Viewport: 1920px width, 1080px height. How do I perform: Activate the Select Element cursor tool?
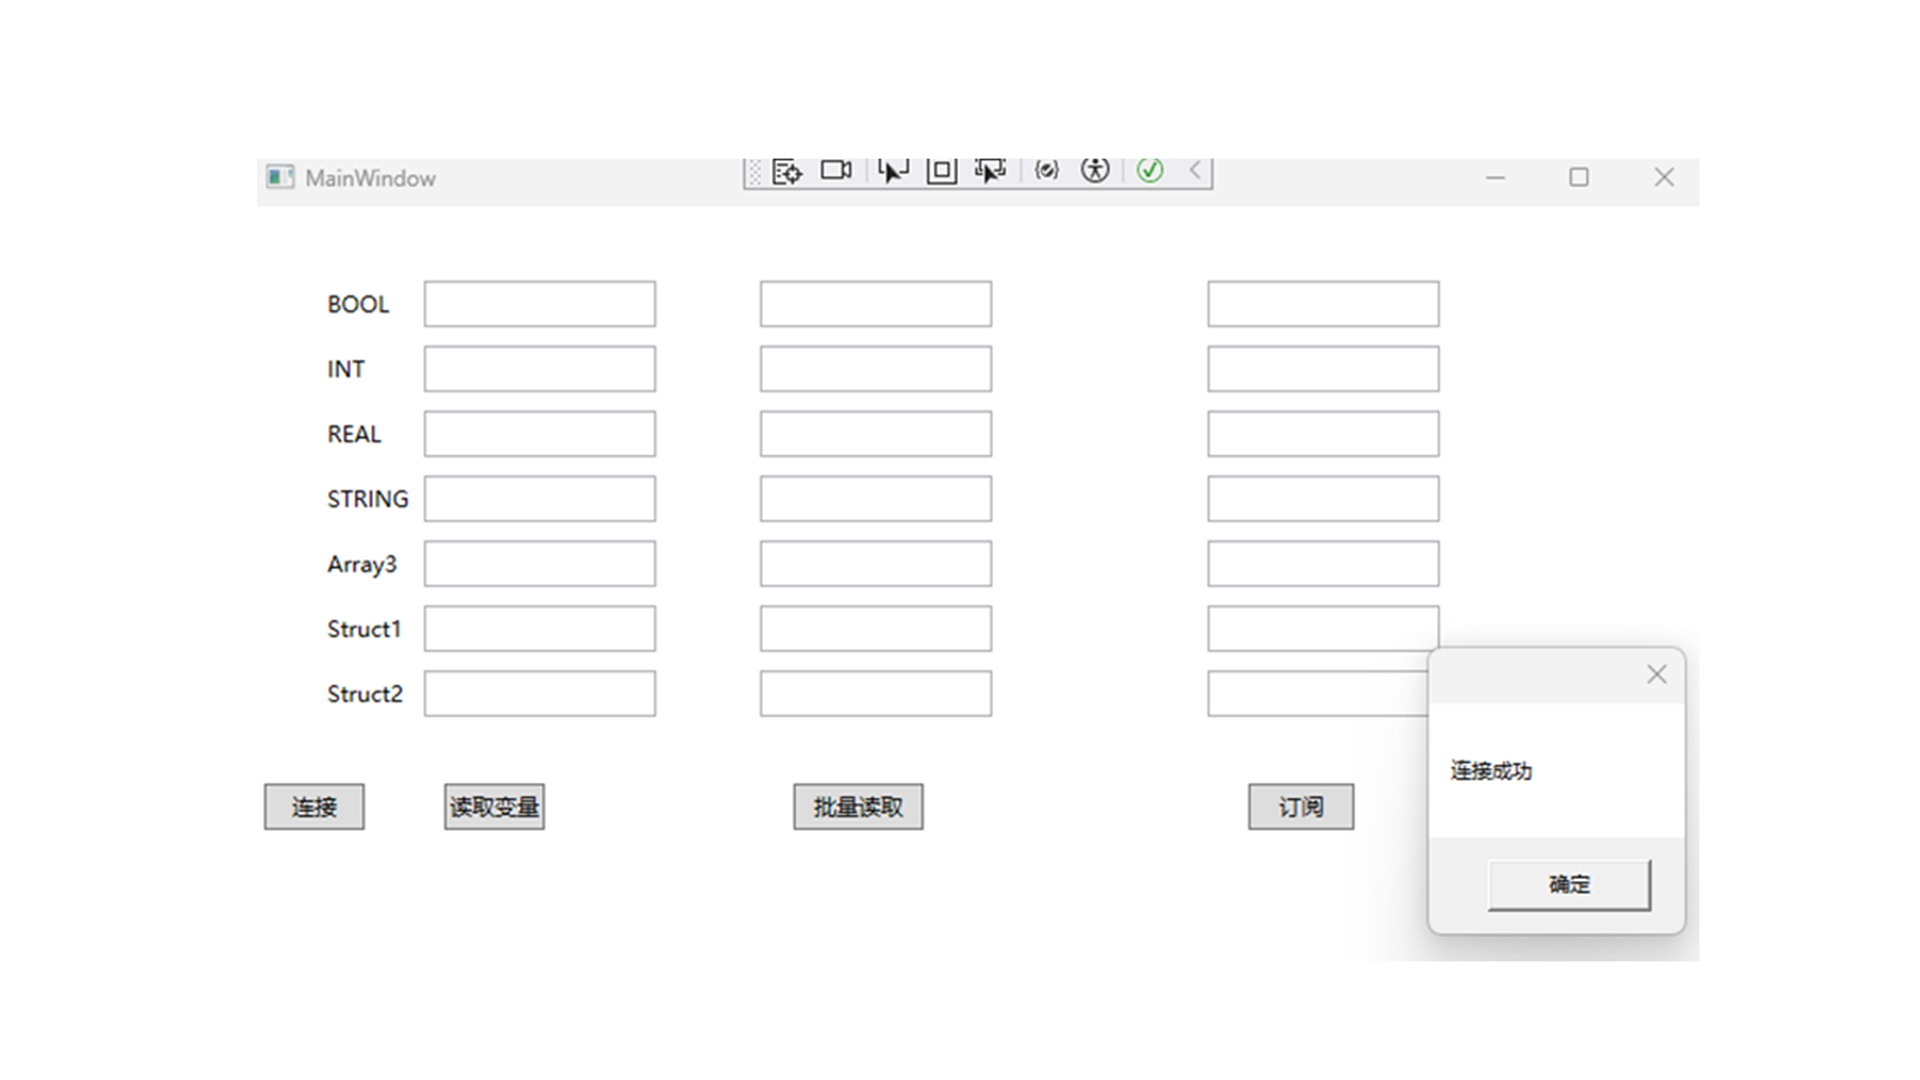[x=892, y=171]
